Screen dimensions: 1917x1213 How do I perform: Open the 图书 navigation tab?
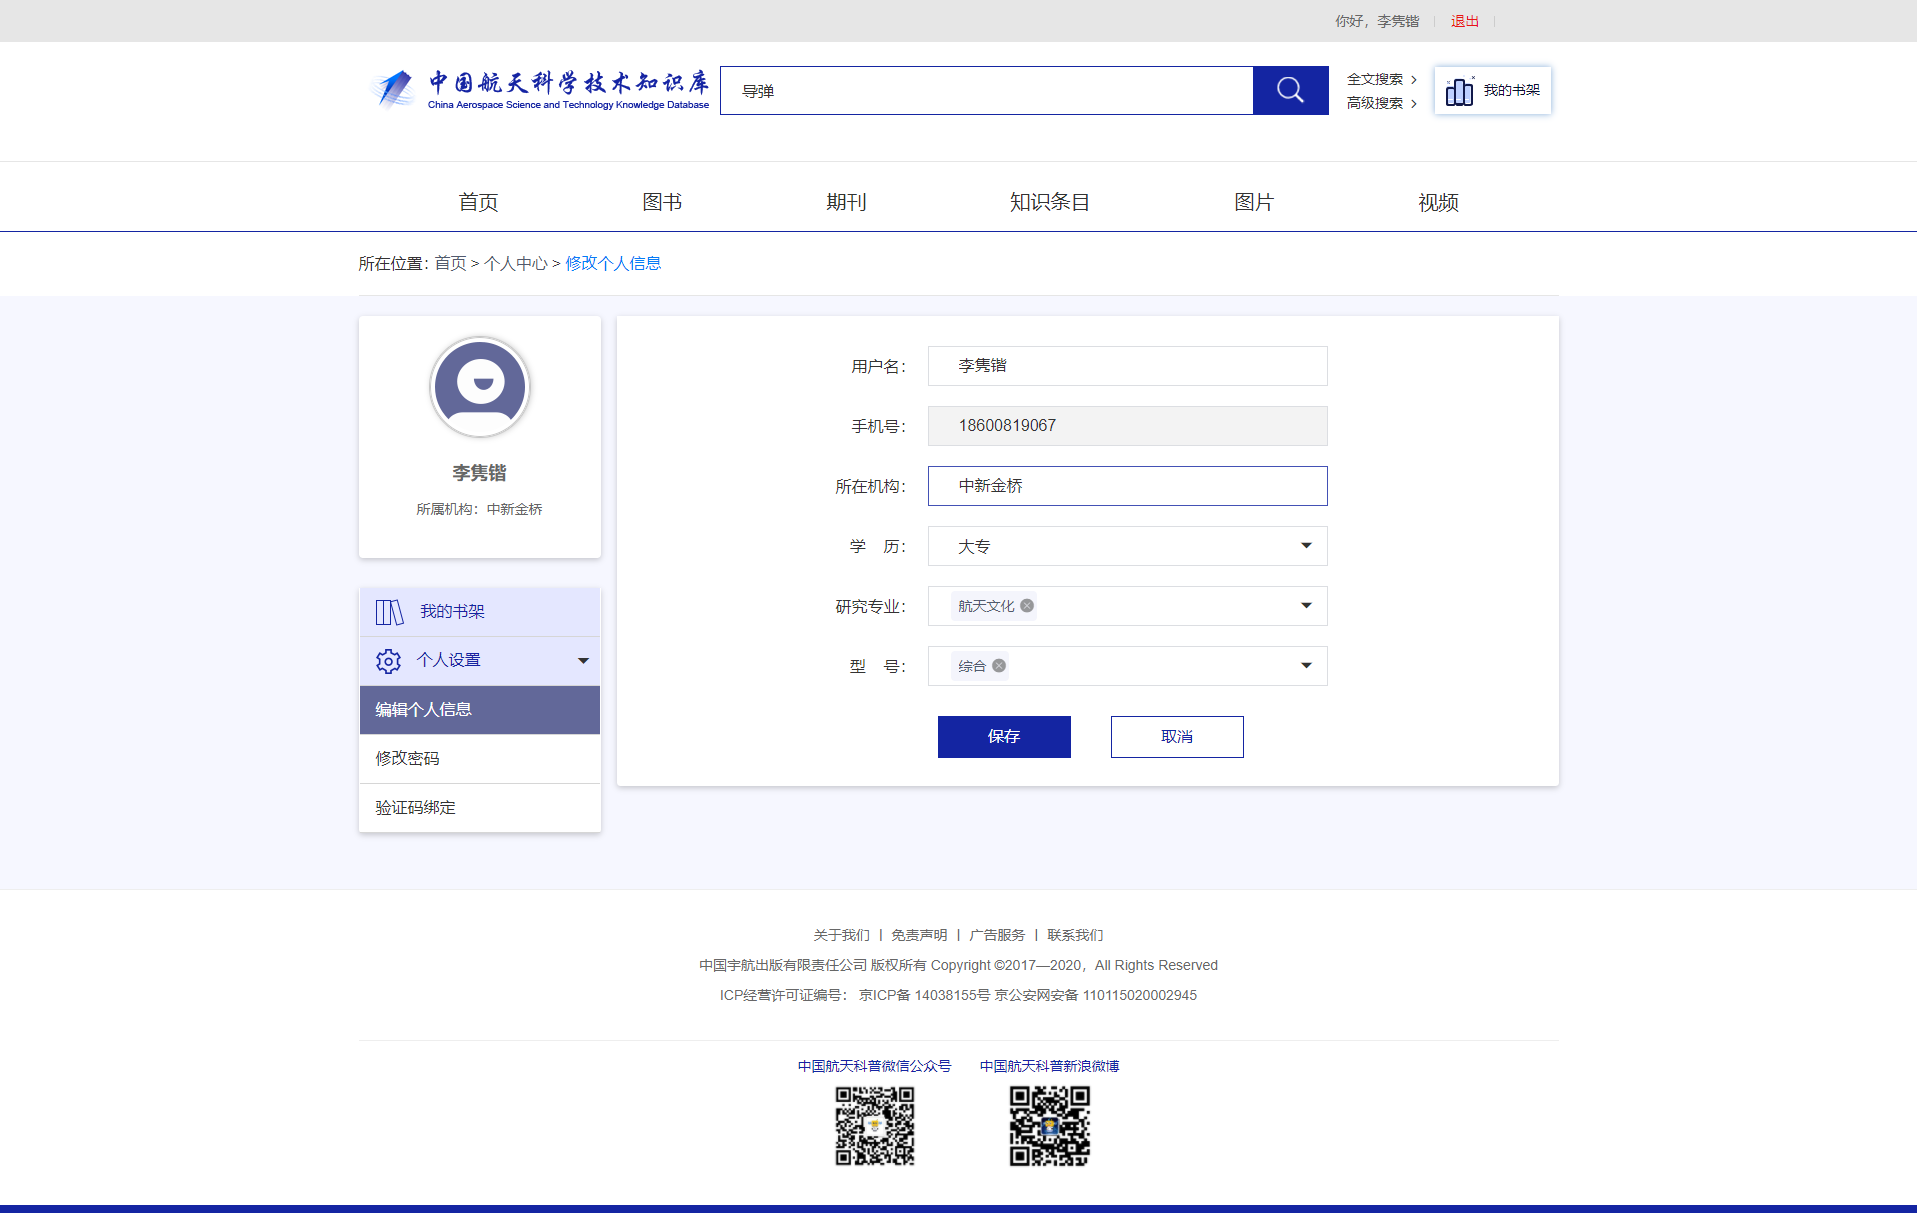(662, 202)
